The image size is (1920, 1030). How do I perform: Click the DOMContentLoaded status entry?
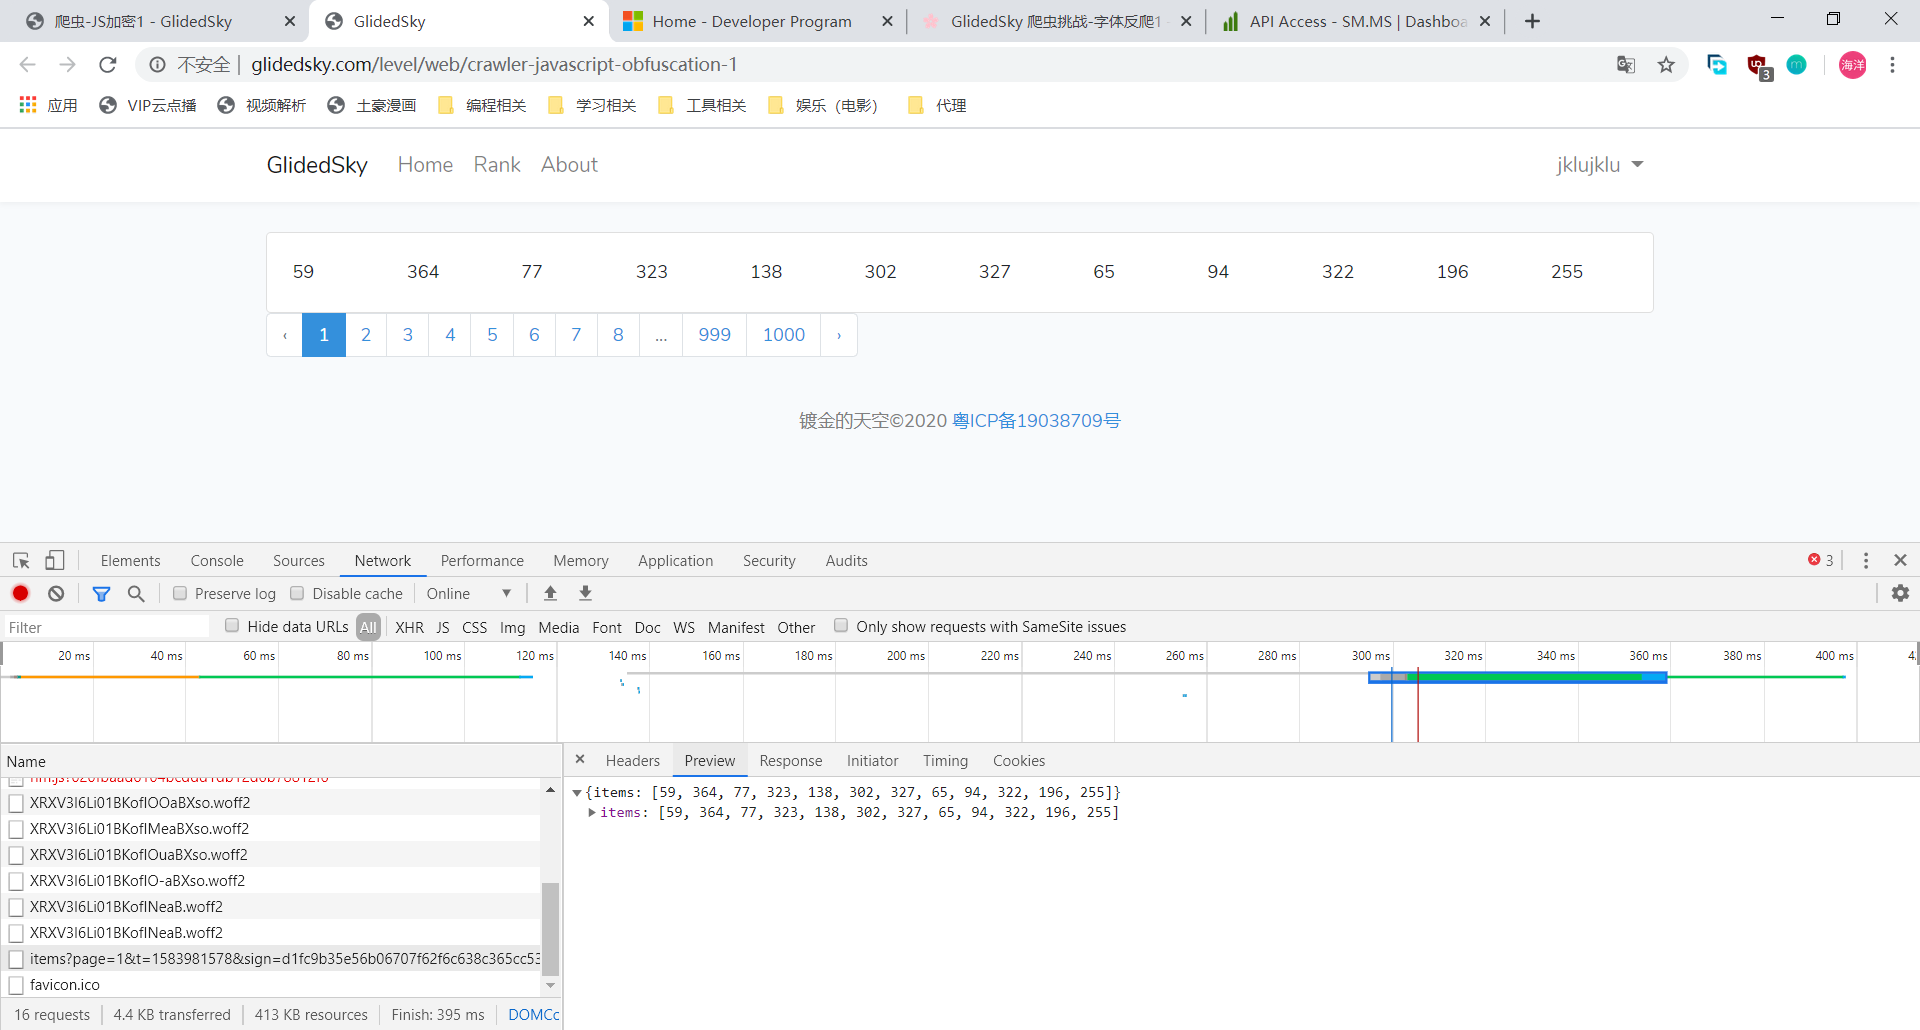tap(533, 1015)
